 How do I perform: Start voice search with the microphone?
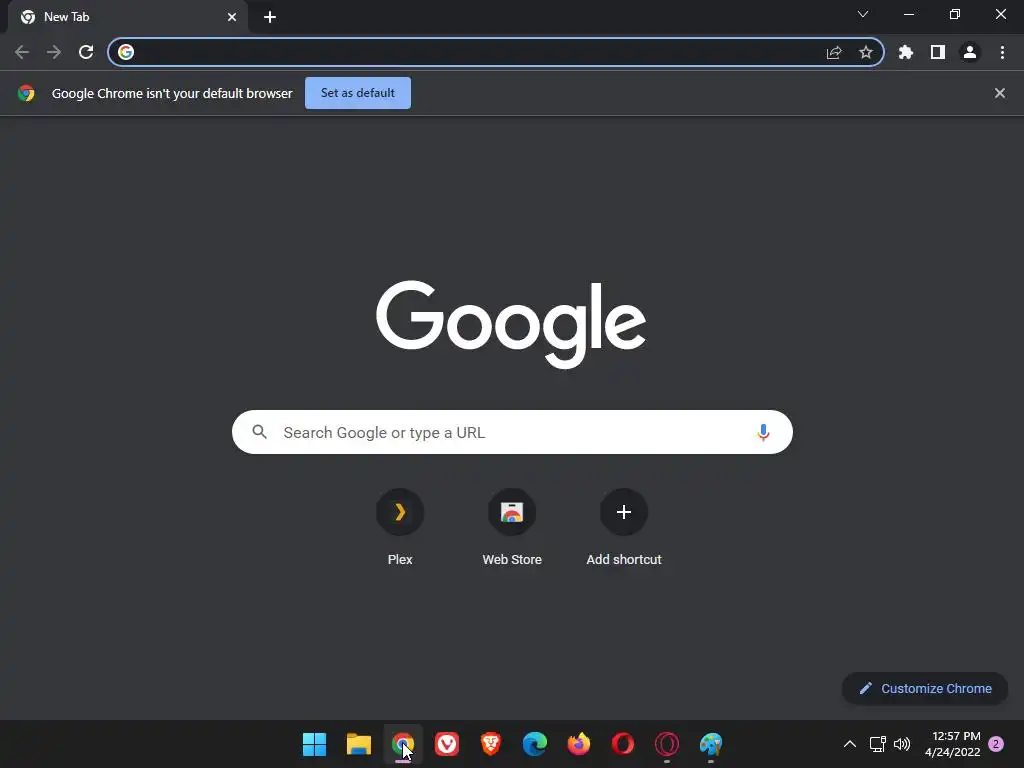tap(763, 432)
